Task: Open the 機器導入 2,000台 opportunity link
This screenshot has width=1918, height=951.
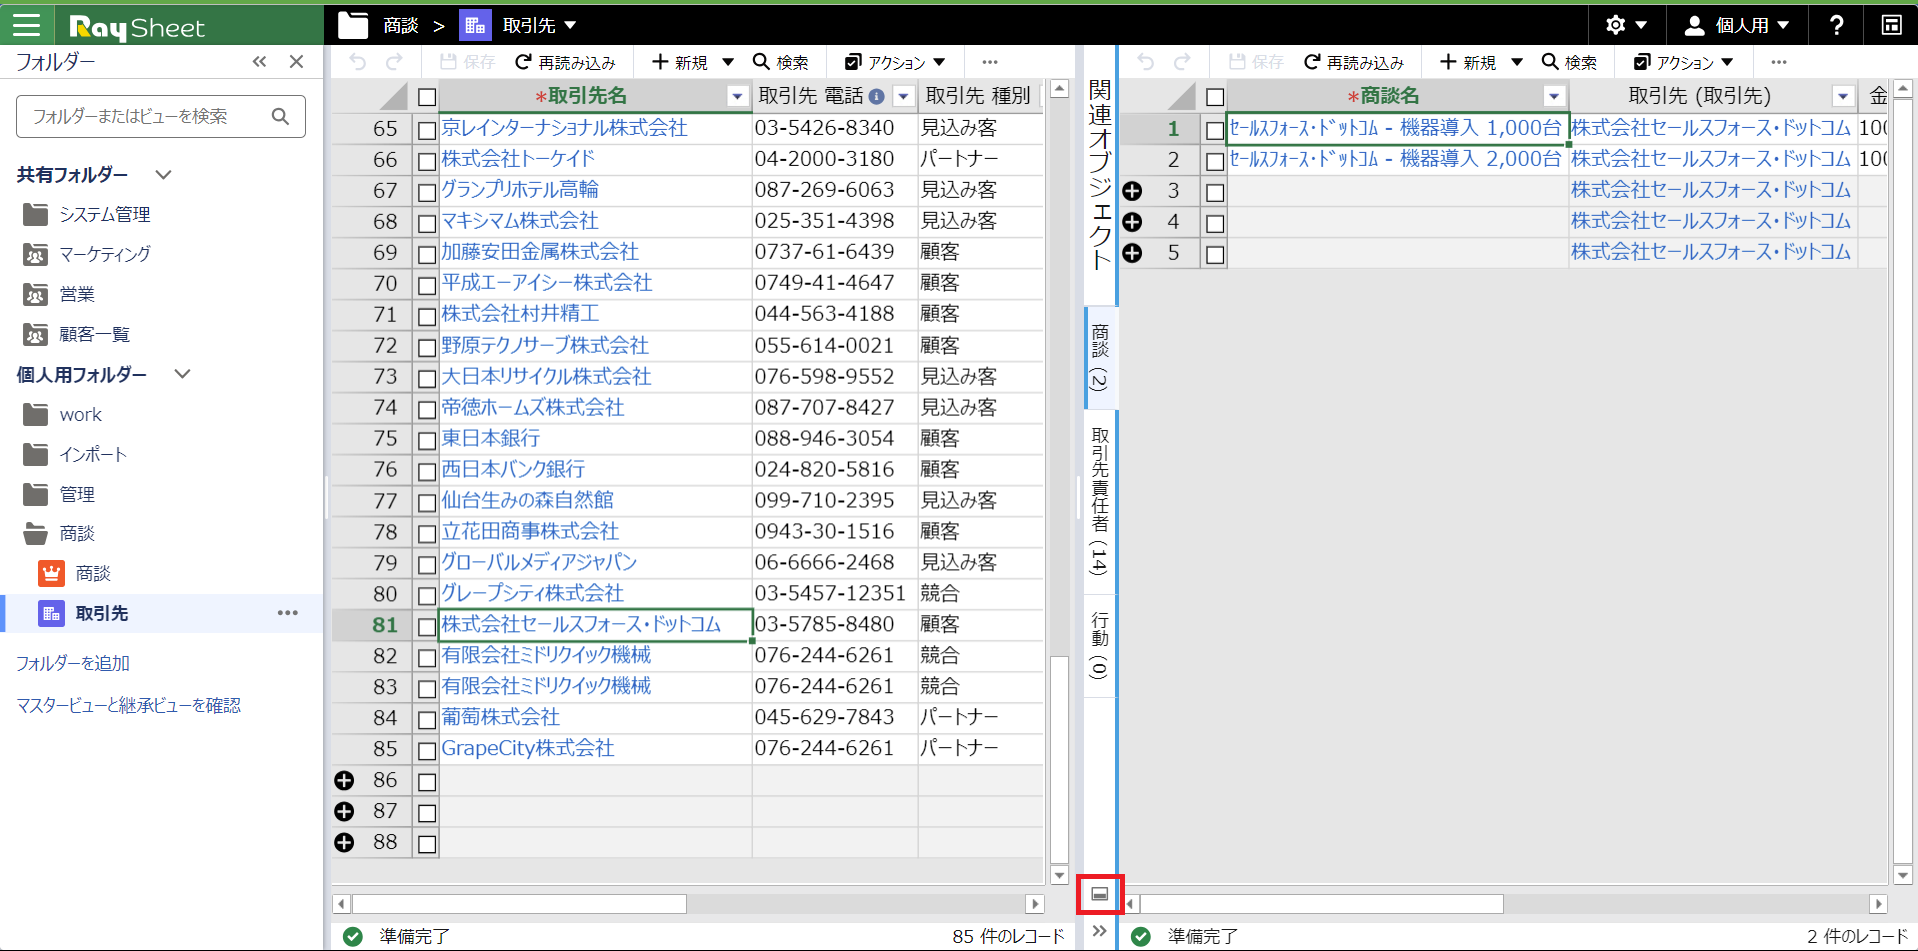Action: click(1395, 159)
